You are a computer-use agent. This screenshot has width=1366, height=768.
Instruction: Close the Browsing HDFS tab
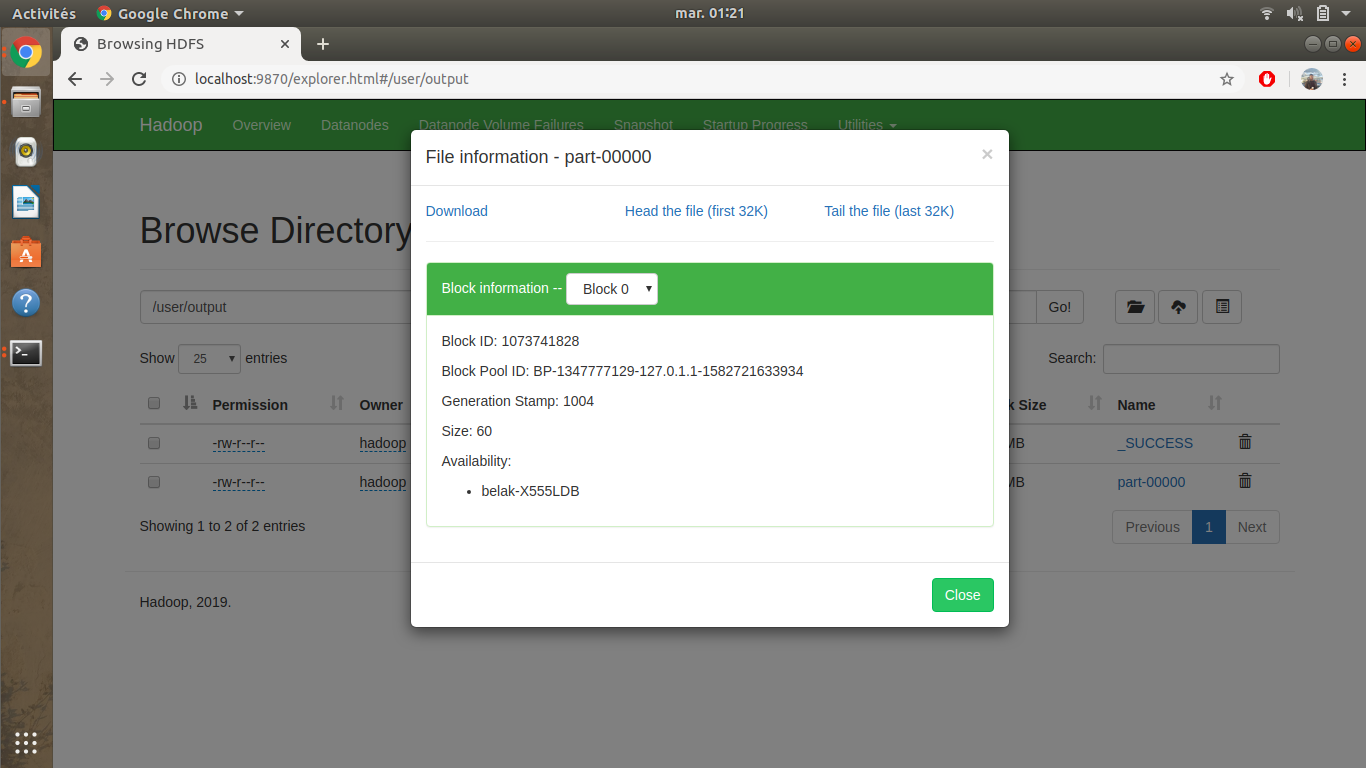285,44
